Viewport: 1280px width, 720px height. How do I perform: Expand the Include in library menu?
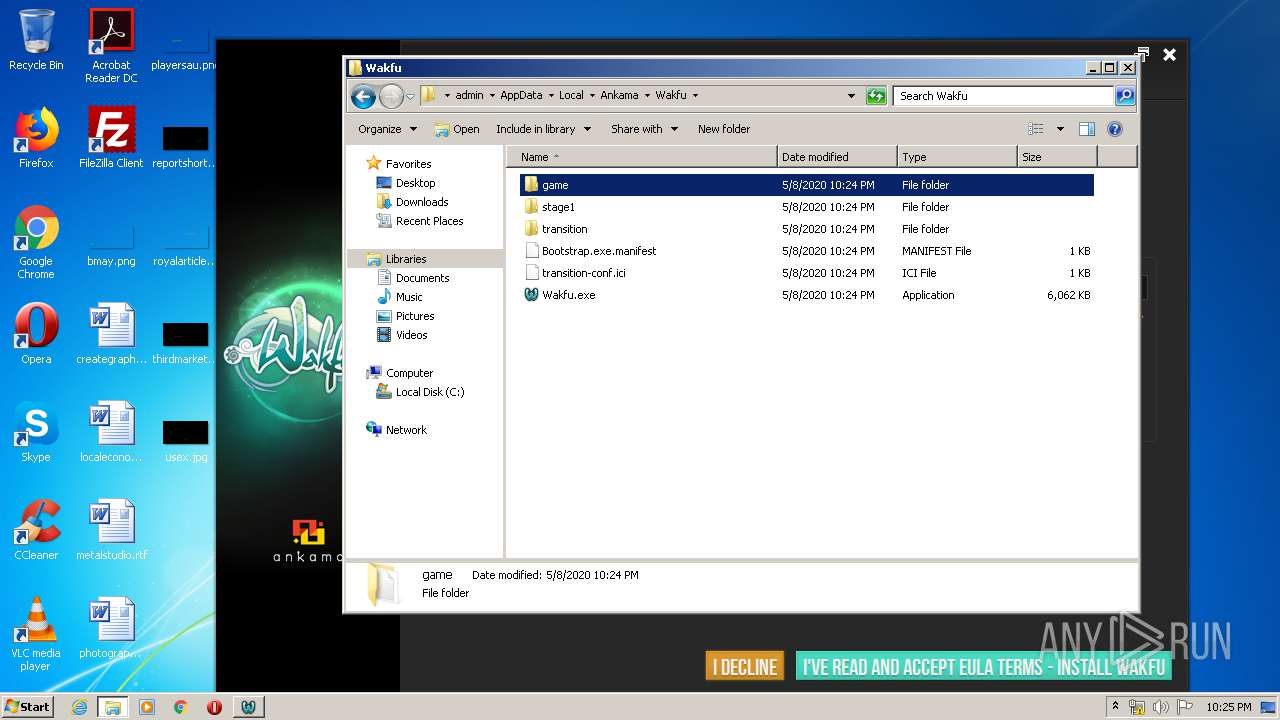pos(543,129)
